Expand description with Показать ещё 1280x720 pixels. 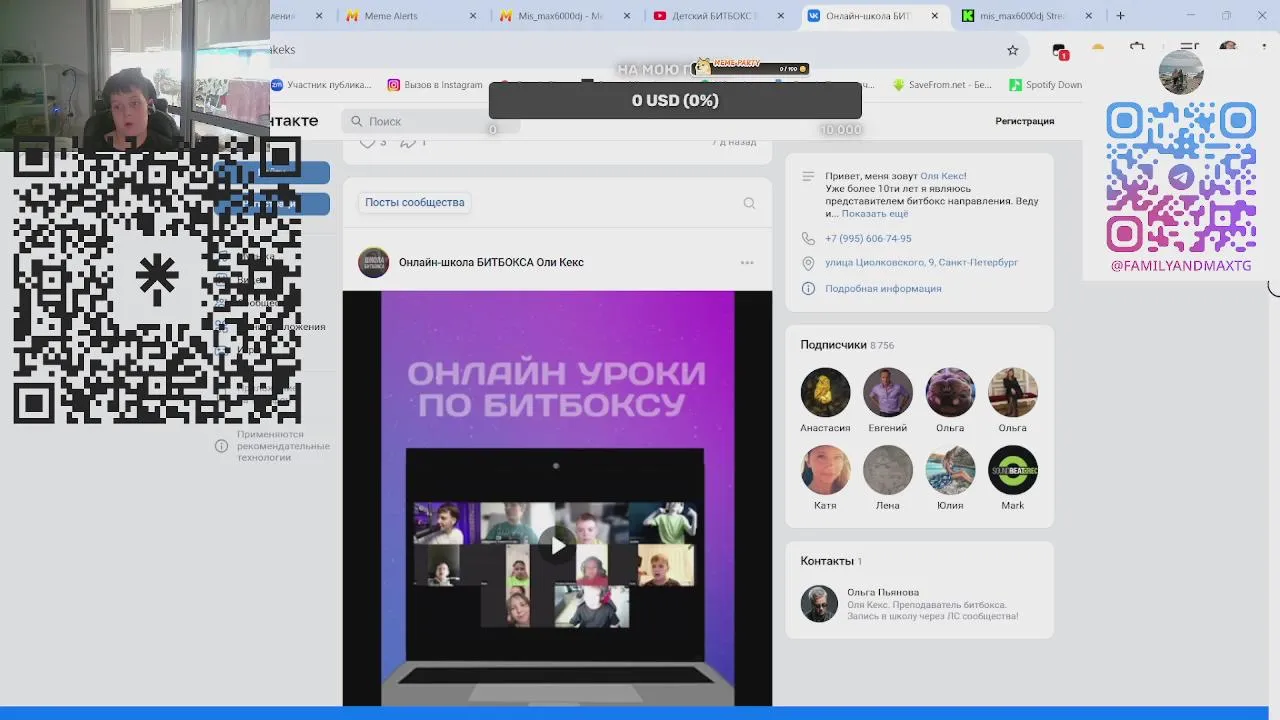(875, 214)
